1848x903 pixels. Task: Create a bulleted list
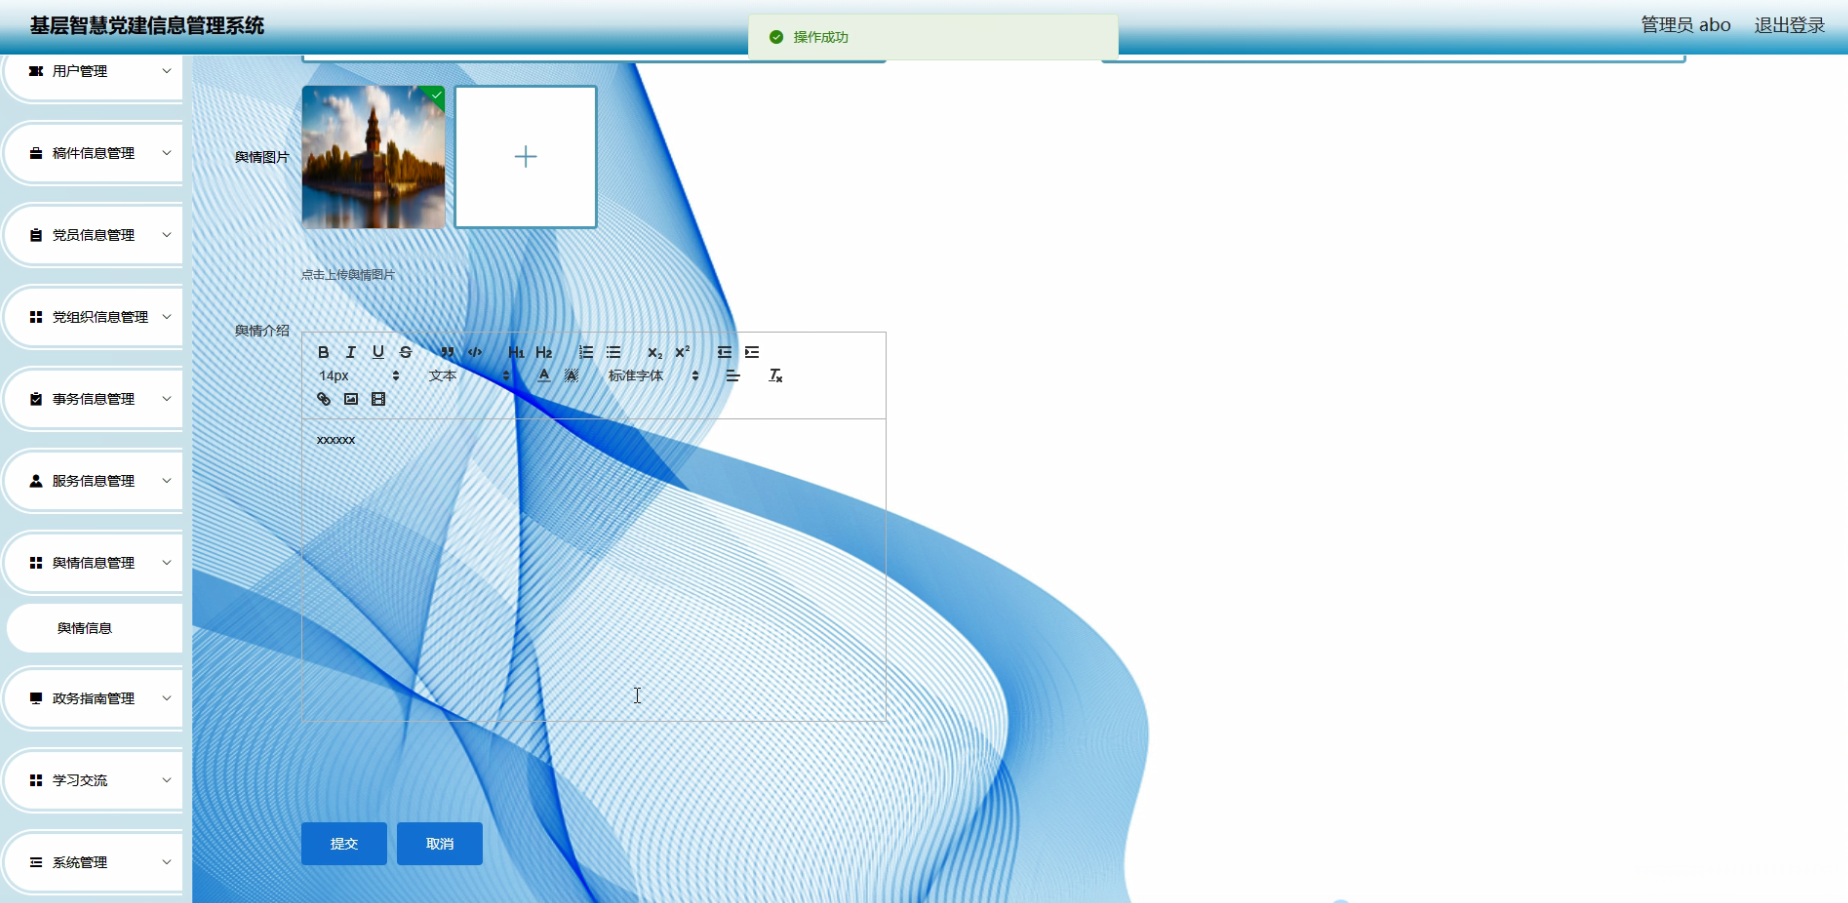pos(614,352)
